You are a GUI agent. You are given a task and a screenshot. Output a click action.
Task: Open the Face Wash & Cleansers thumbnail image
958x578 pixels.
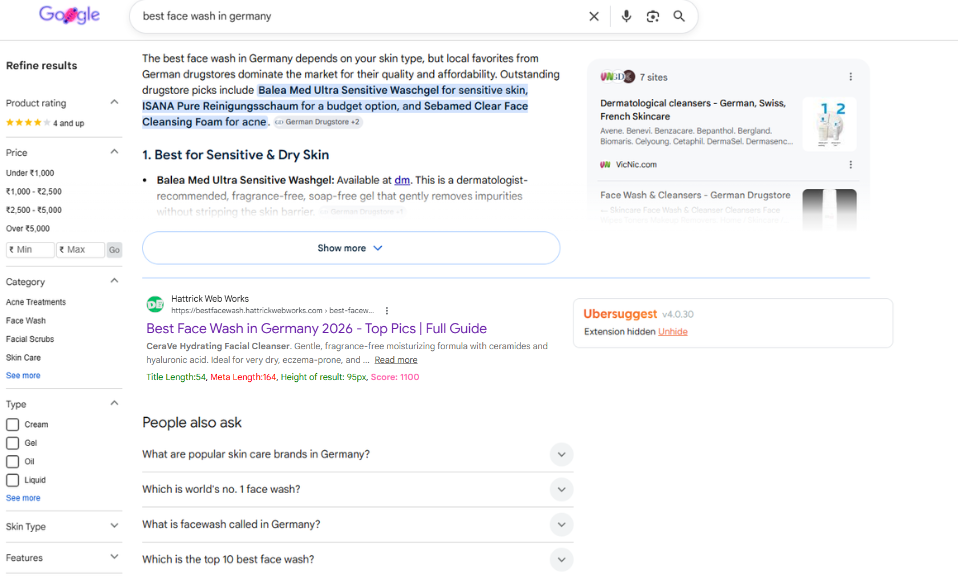(829, 210)
